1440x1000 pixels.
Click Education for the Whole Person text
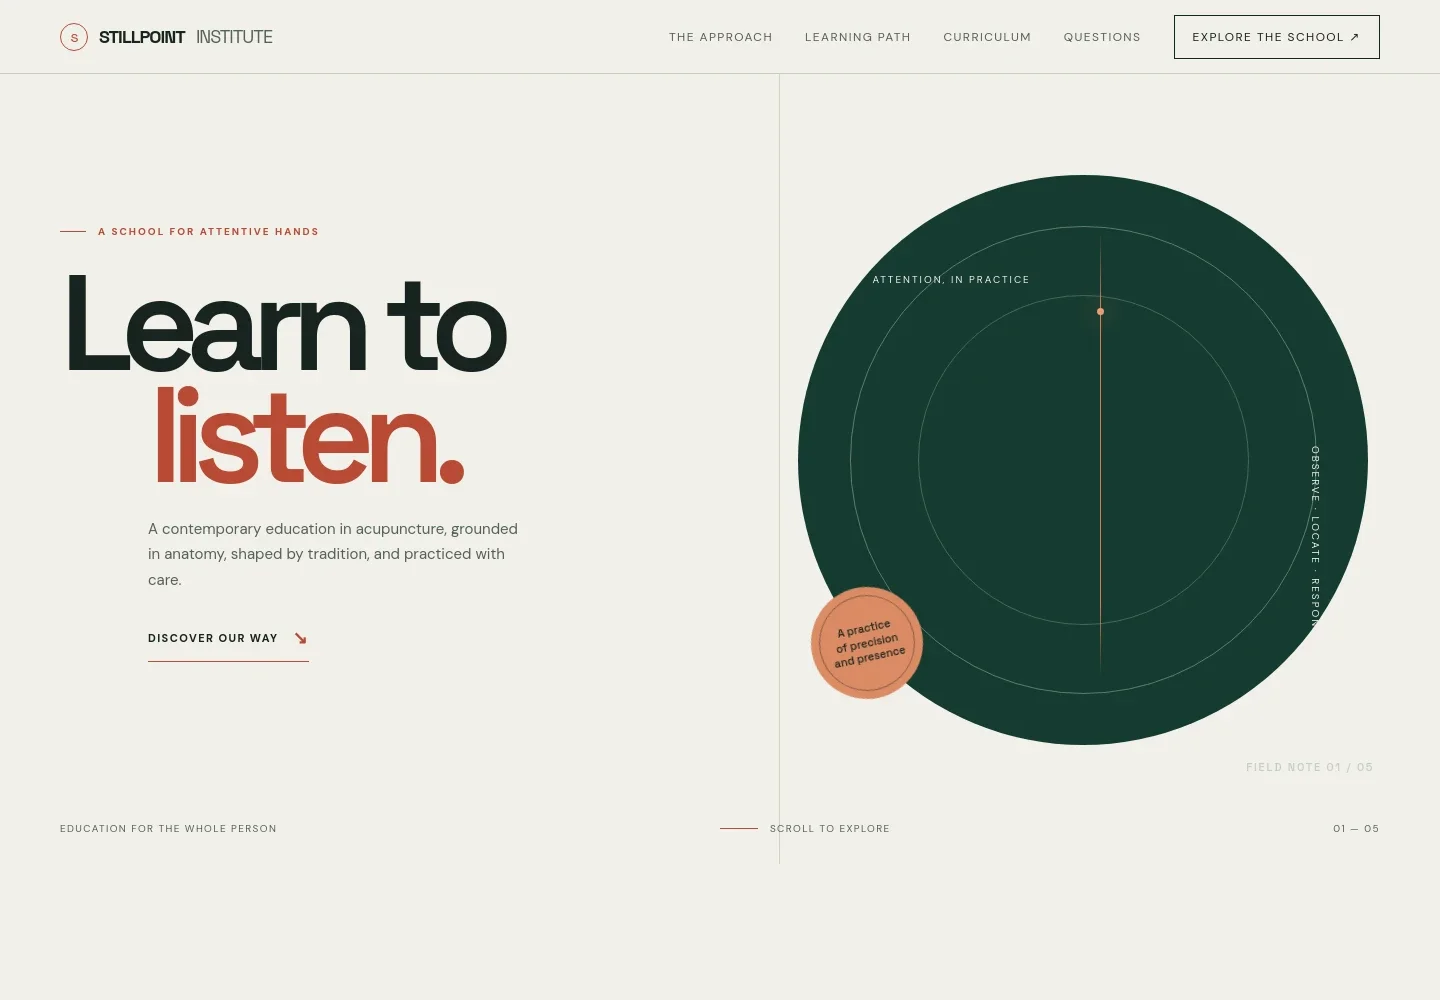click(x=168, y=829)
